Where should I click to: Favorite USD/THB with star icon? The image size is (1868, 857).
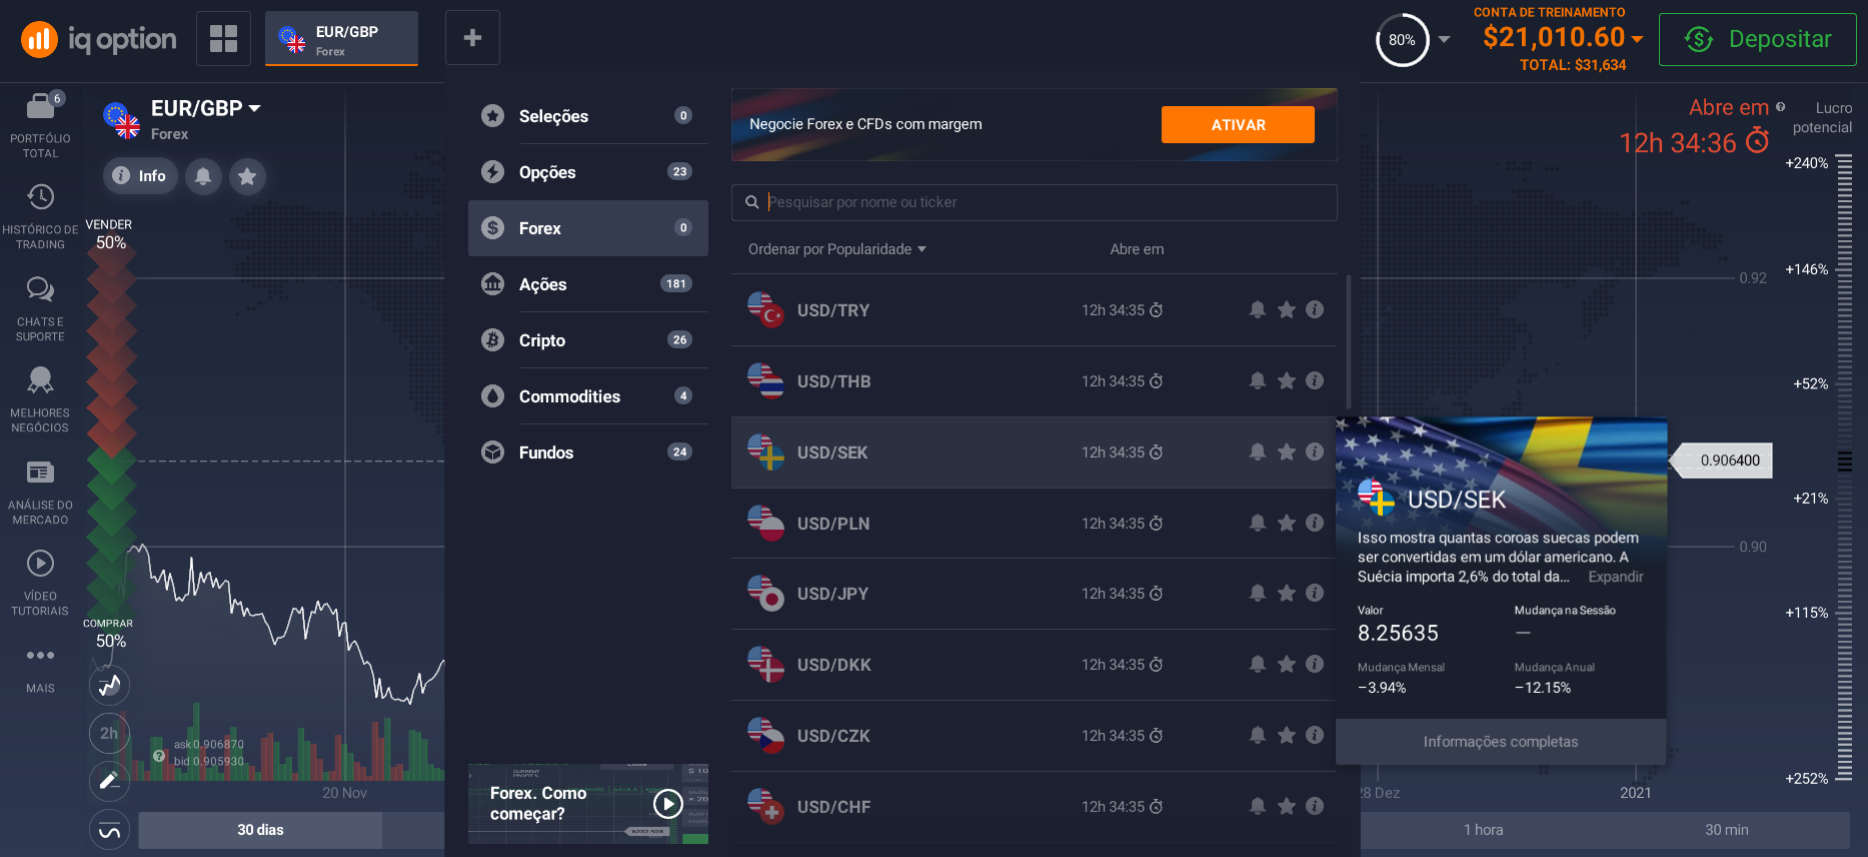[x=1286, y=381]
